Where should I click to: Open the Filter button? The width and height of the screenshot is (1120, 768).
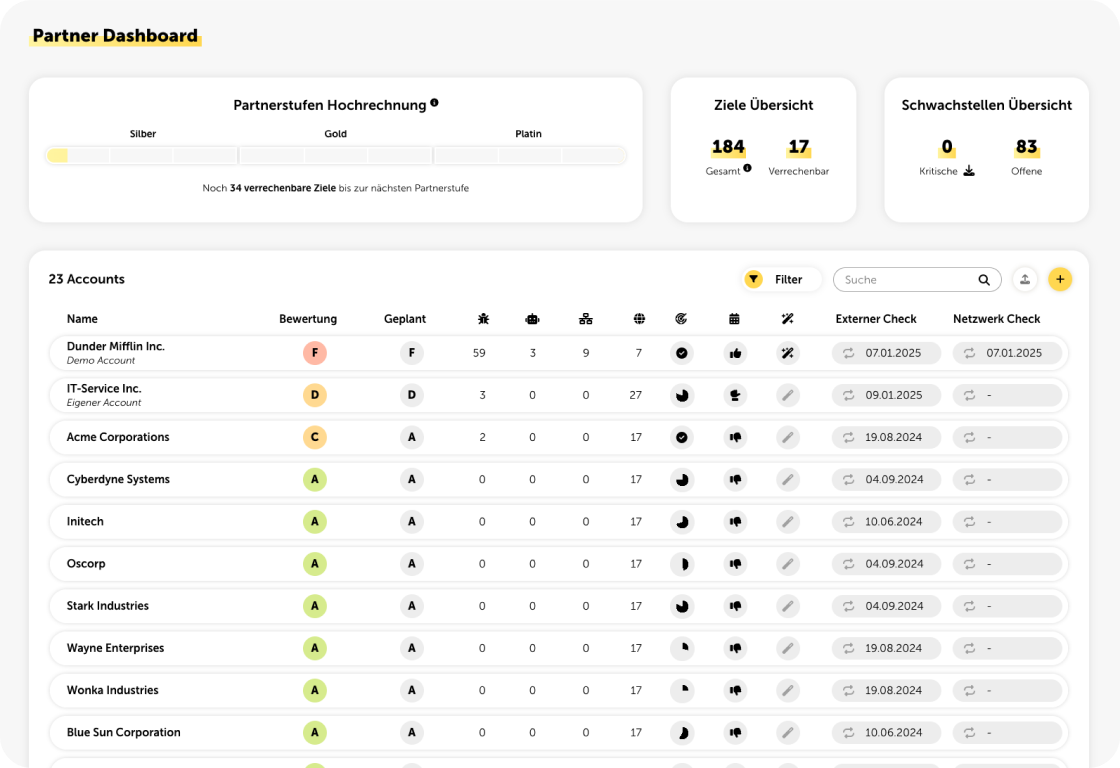781,279
